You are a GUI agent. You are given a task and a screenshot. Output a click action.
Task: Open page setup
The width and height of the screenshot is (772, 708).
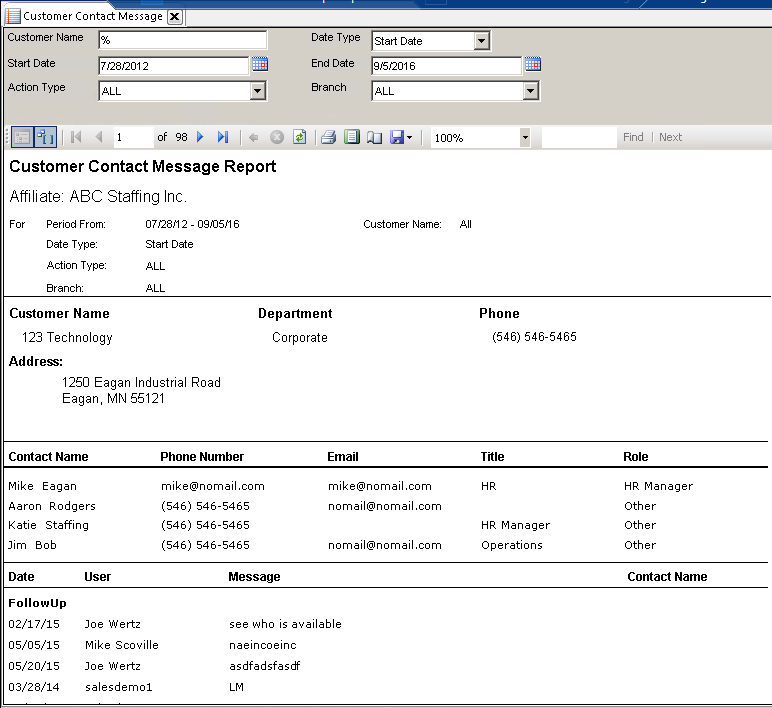(x=374, y=137)
